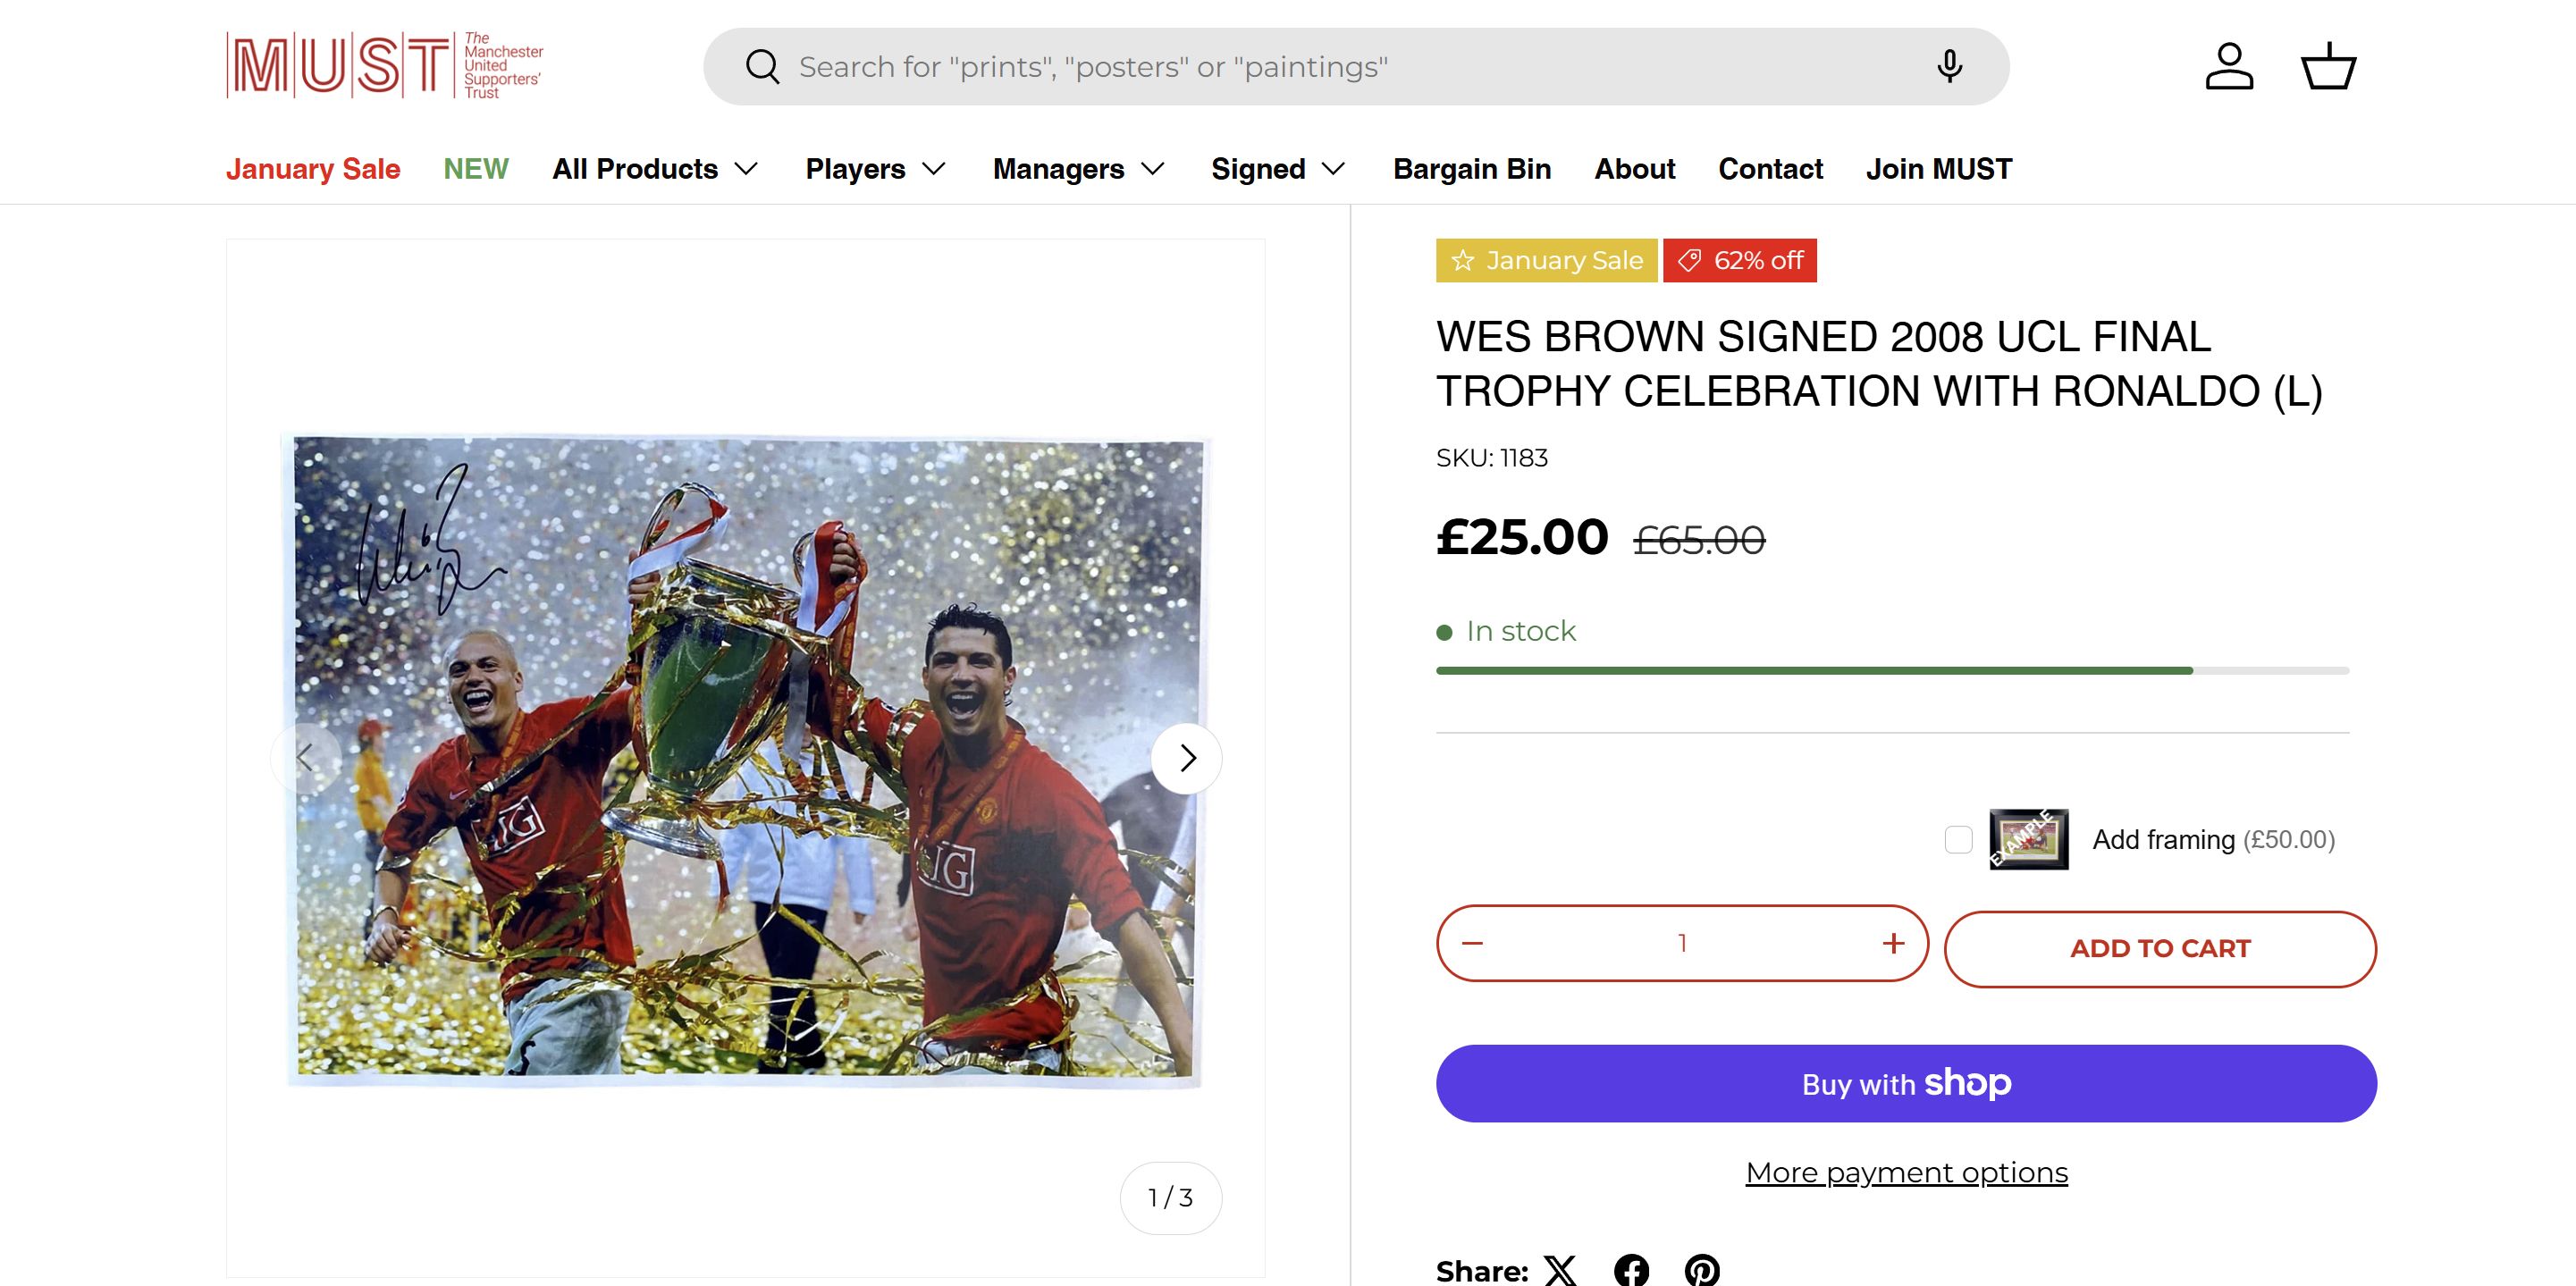This screenshot has width=2576, height=1286.
Task: Open the Bargain Bin menu item
Action: coord(1472,169)
